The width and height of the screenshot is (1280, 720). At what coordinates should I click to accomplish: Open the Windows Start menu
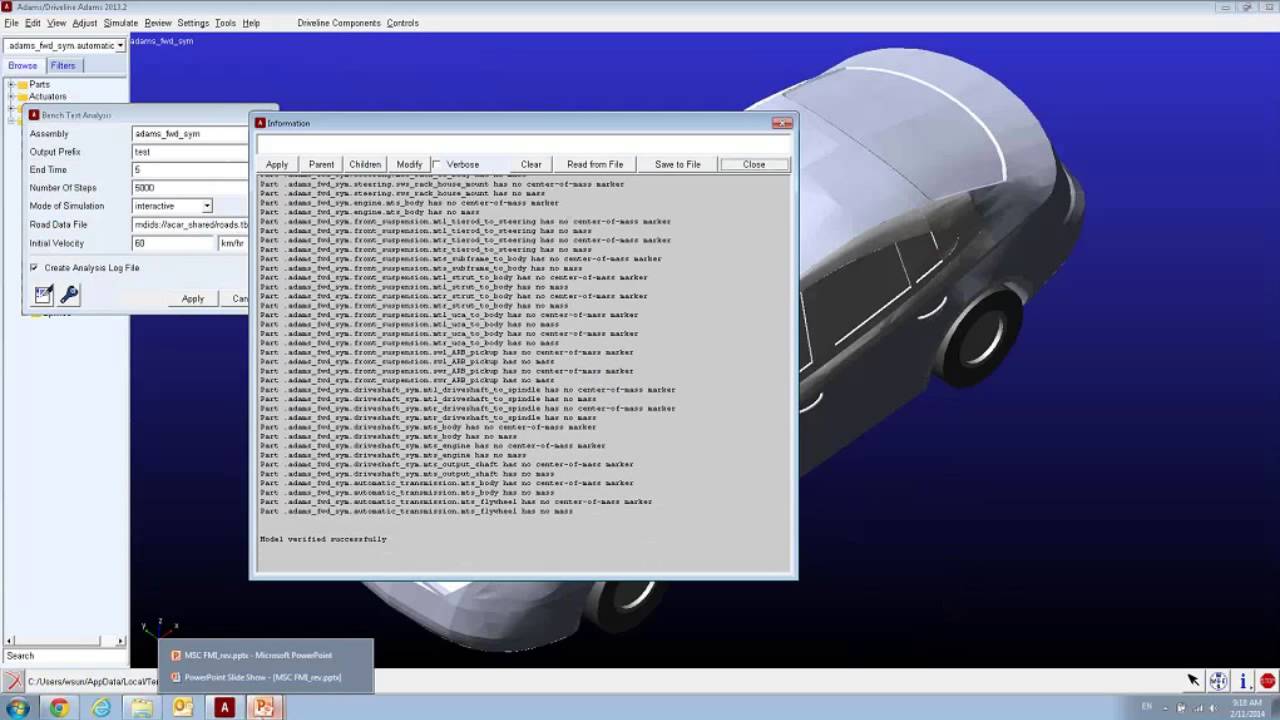point(18,708)
